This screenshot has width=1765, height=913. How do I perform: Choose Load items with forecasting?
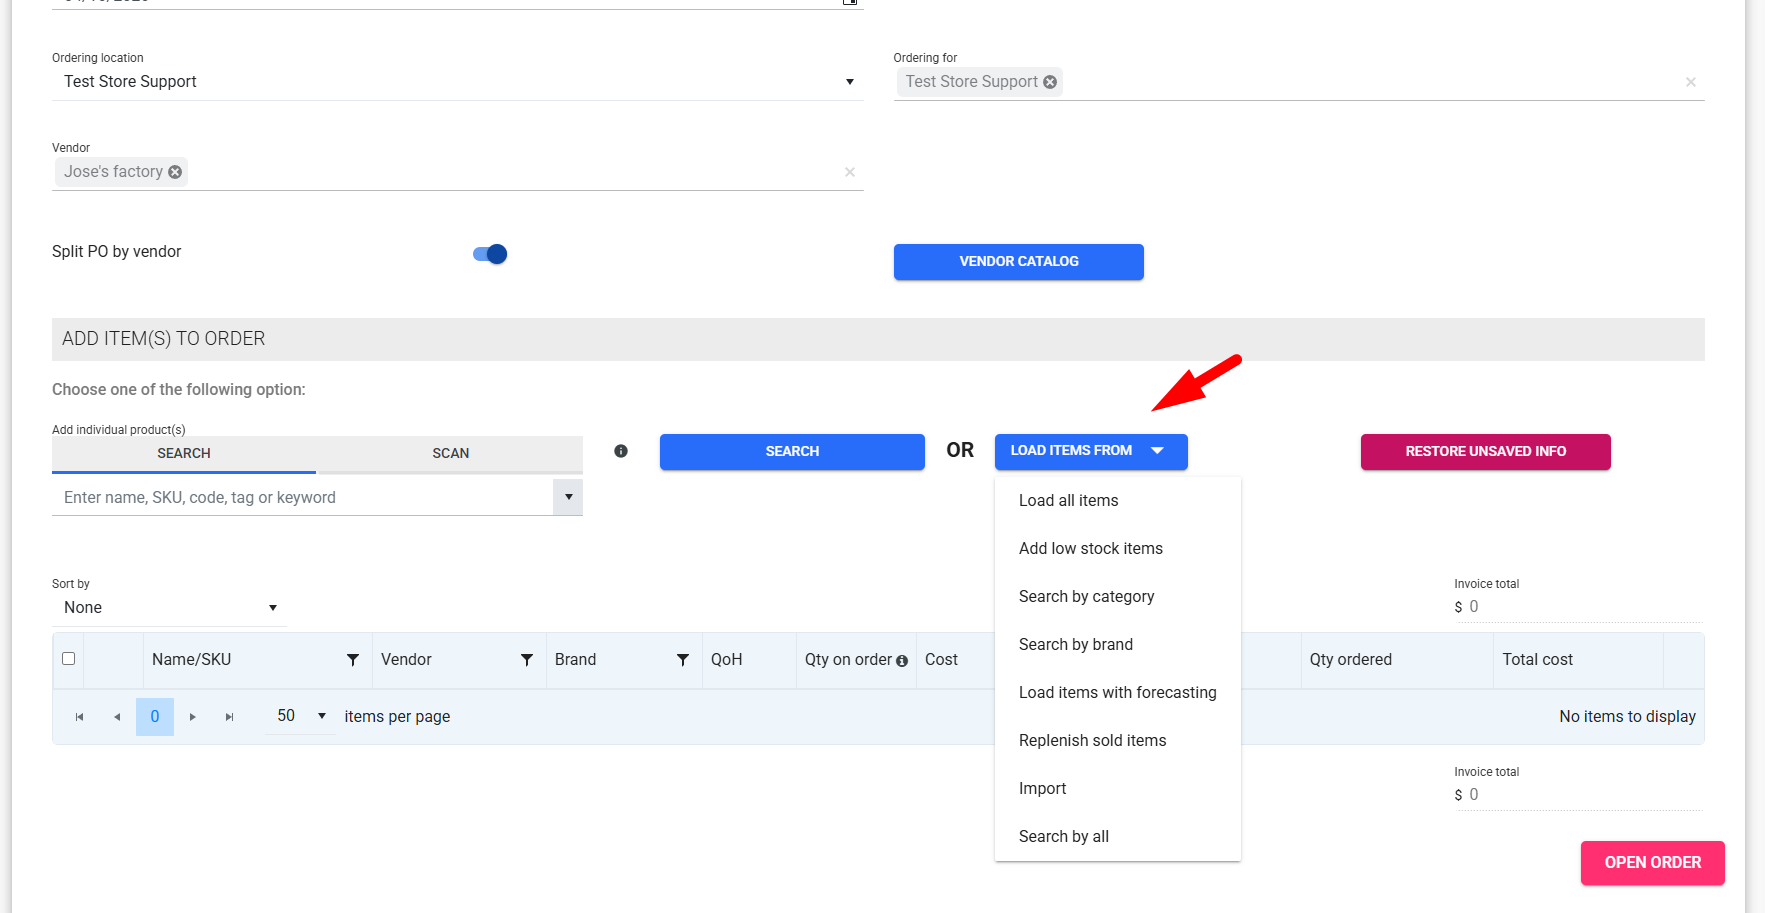1117,693
